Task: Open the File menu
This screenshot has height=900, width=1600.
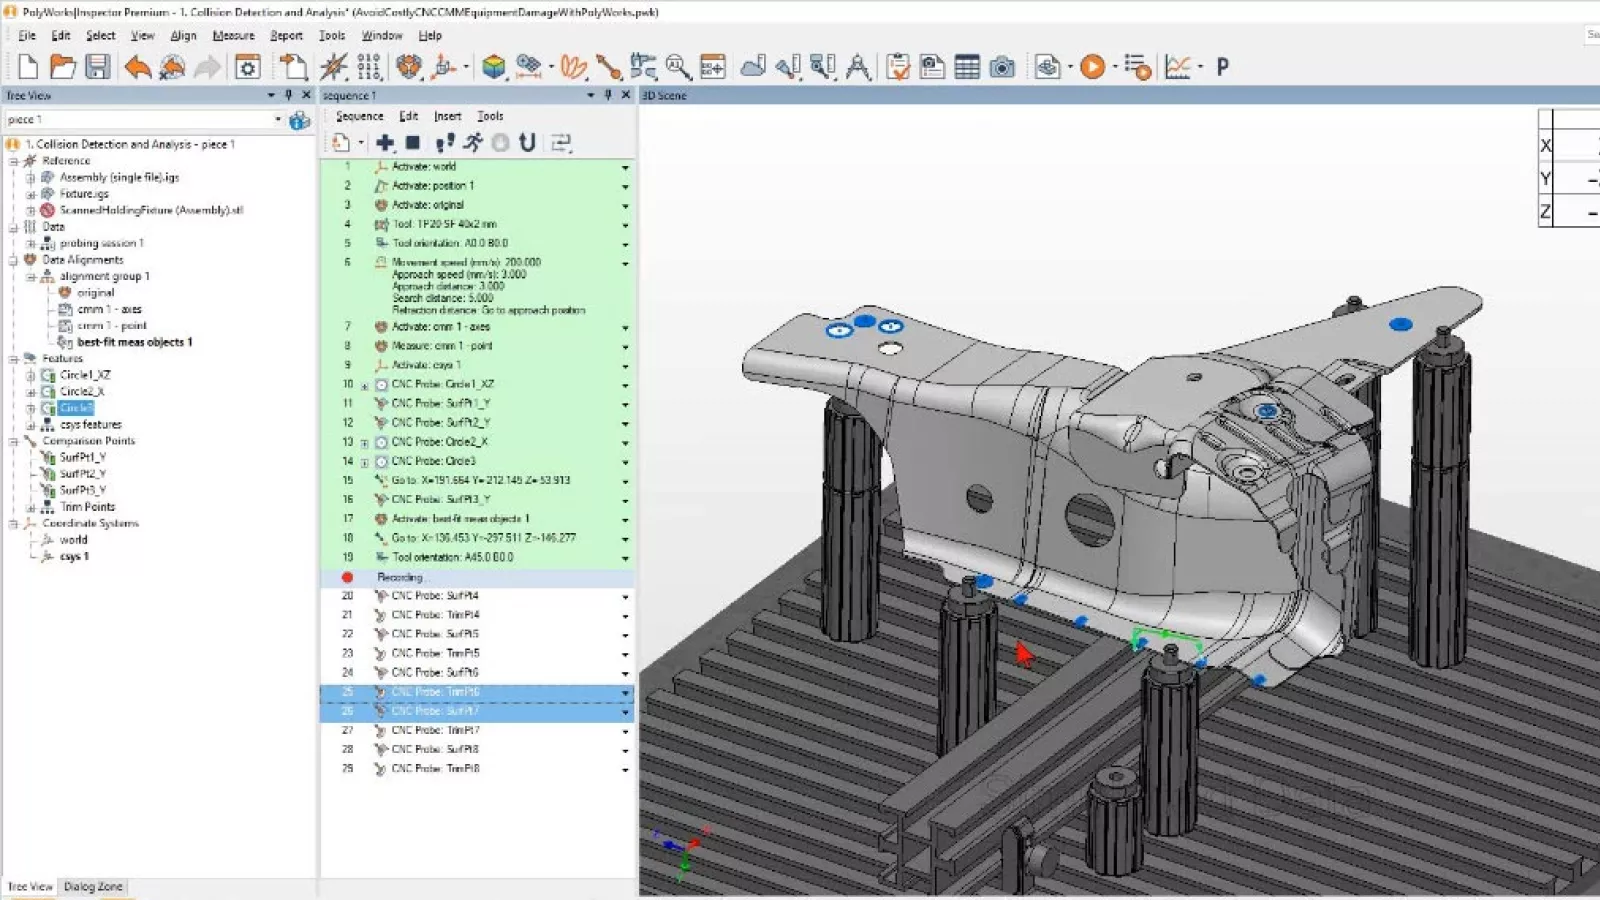Action: [27, 35]
